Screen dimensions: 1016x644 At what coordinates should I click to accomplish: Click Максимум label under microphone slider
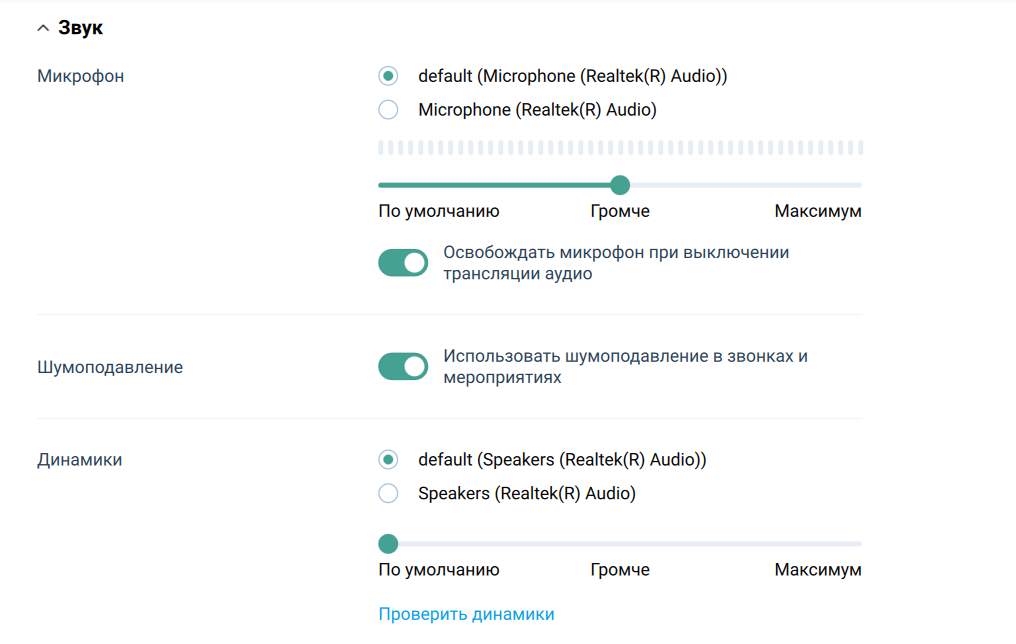click(818, 211)
